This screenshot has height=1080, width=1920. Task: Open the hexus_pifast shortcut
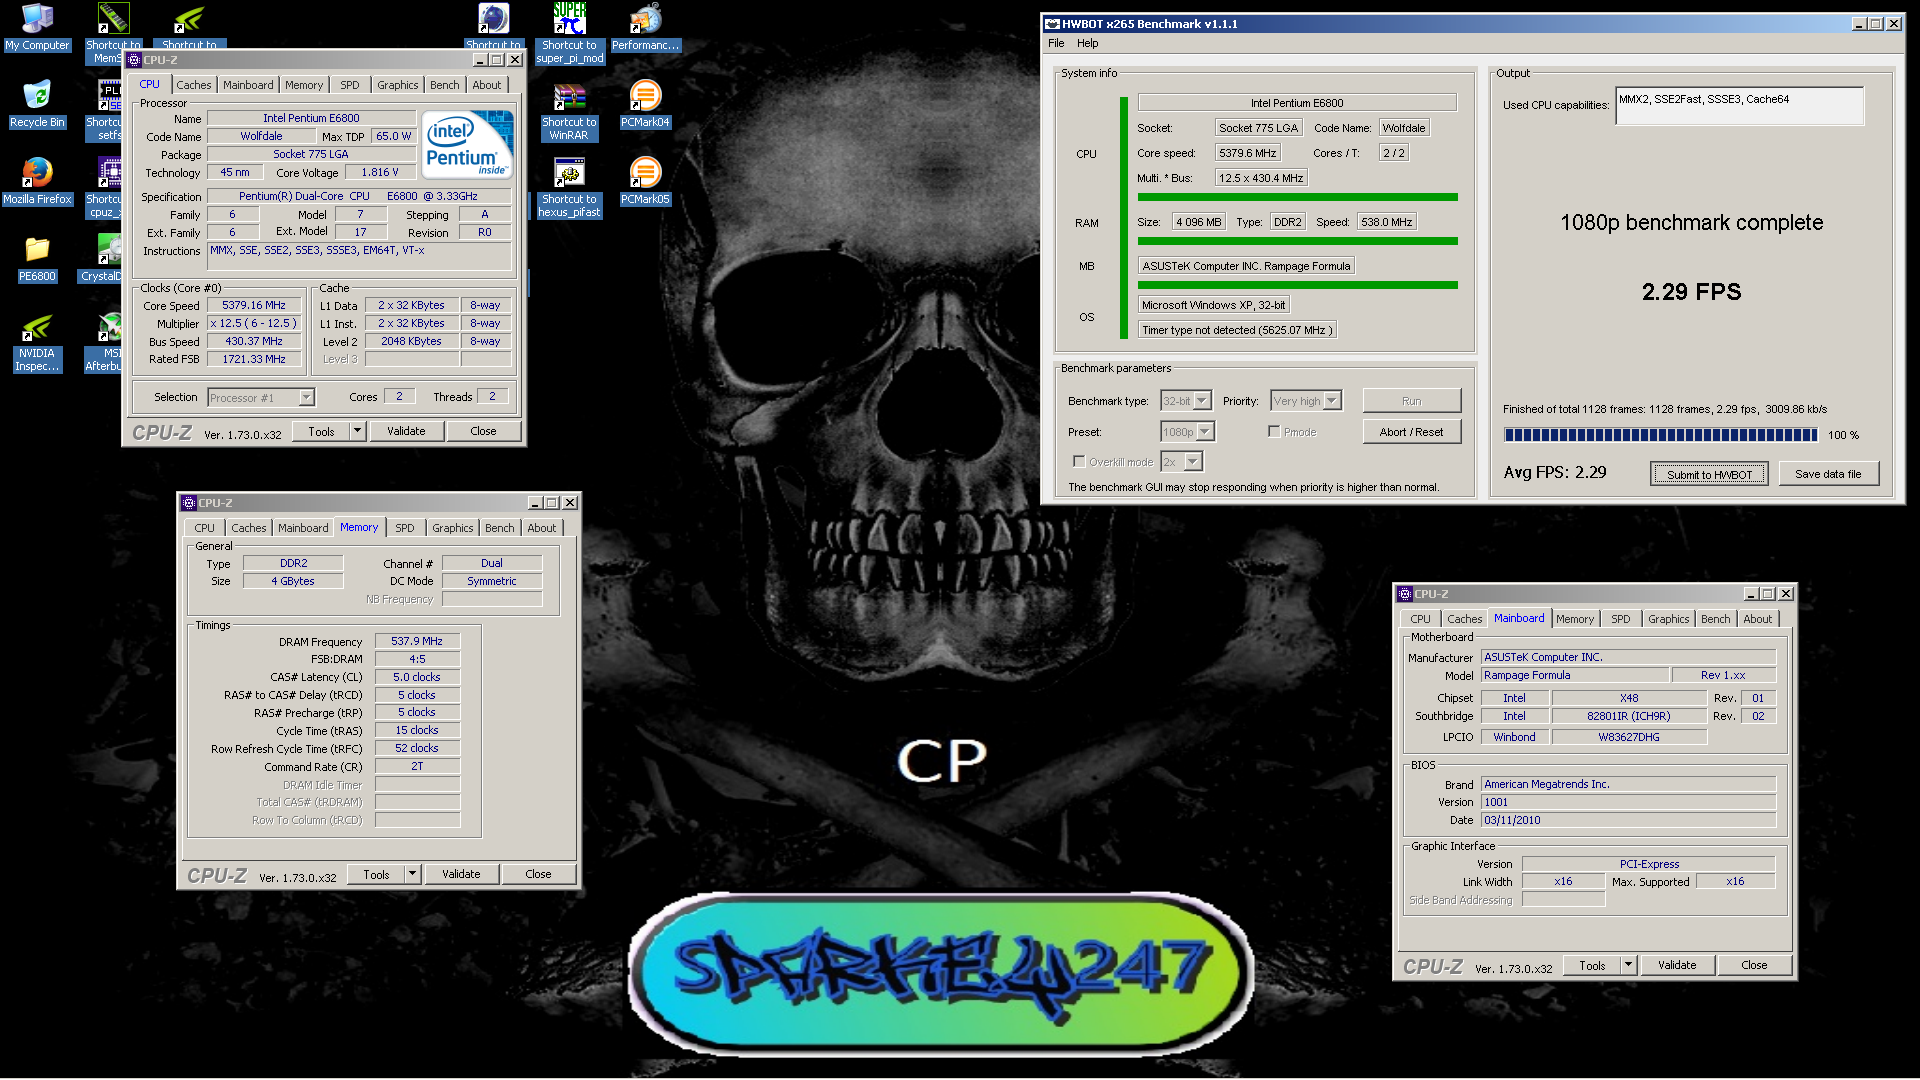(569, 187)
